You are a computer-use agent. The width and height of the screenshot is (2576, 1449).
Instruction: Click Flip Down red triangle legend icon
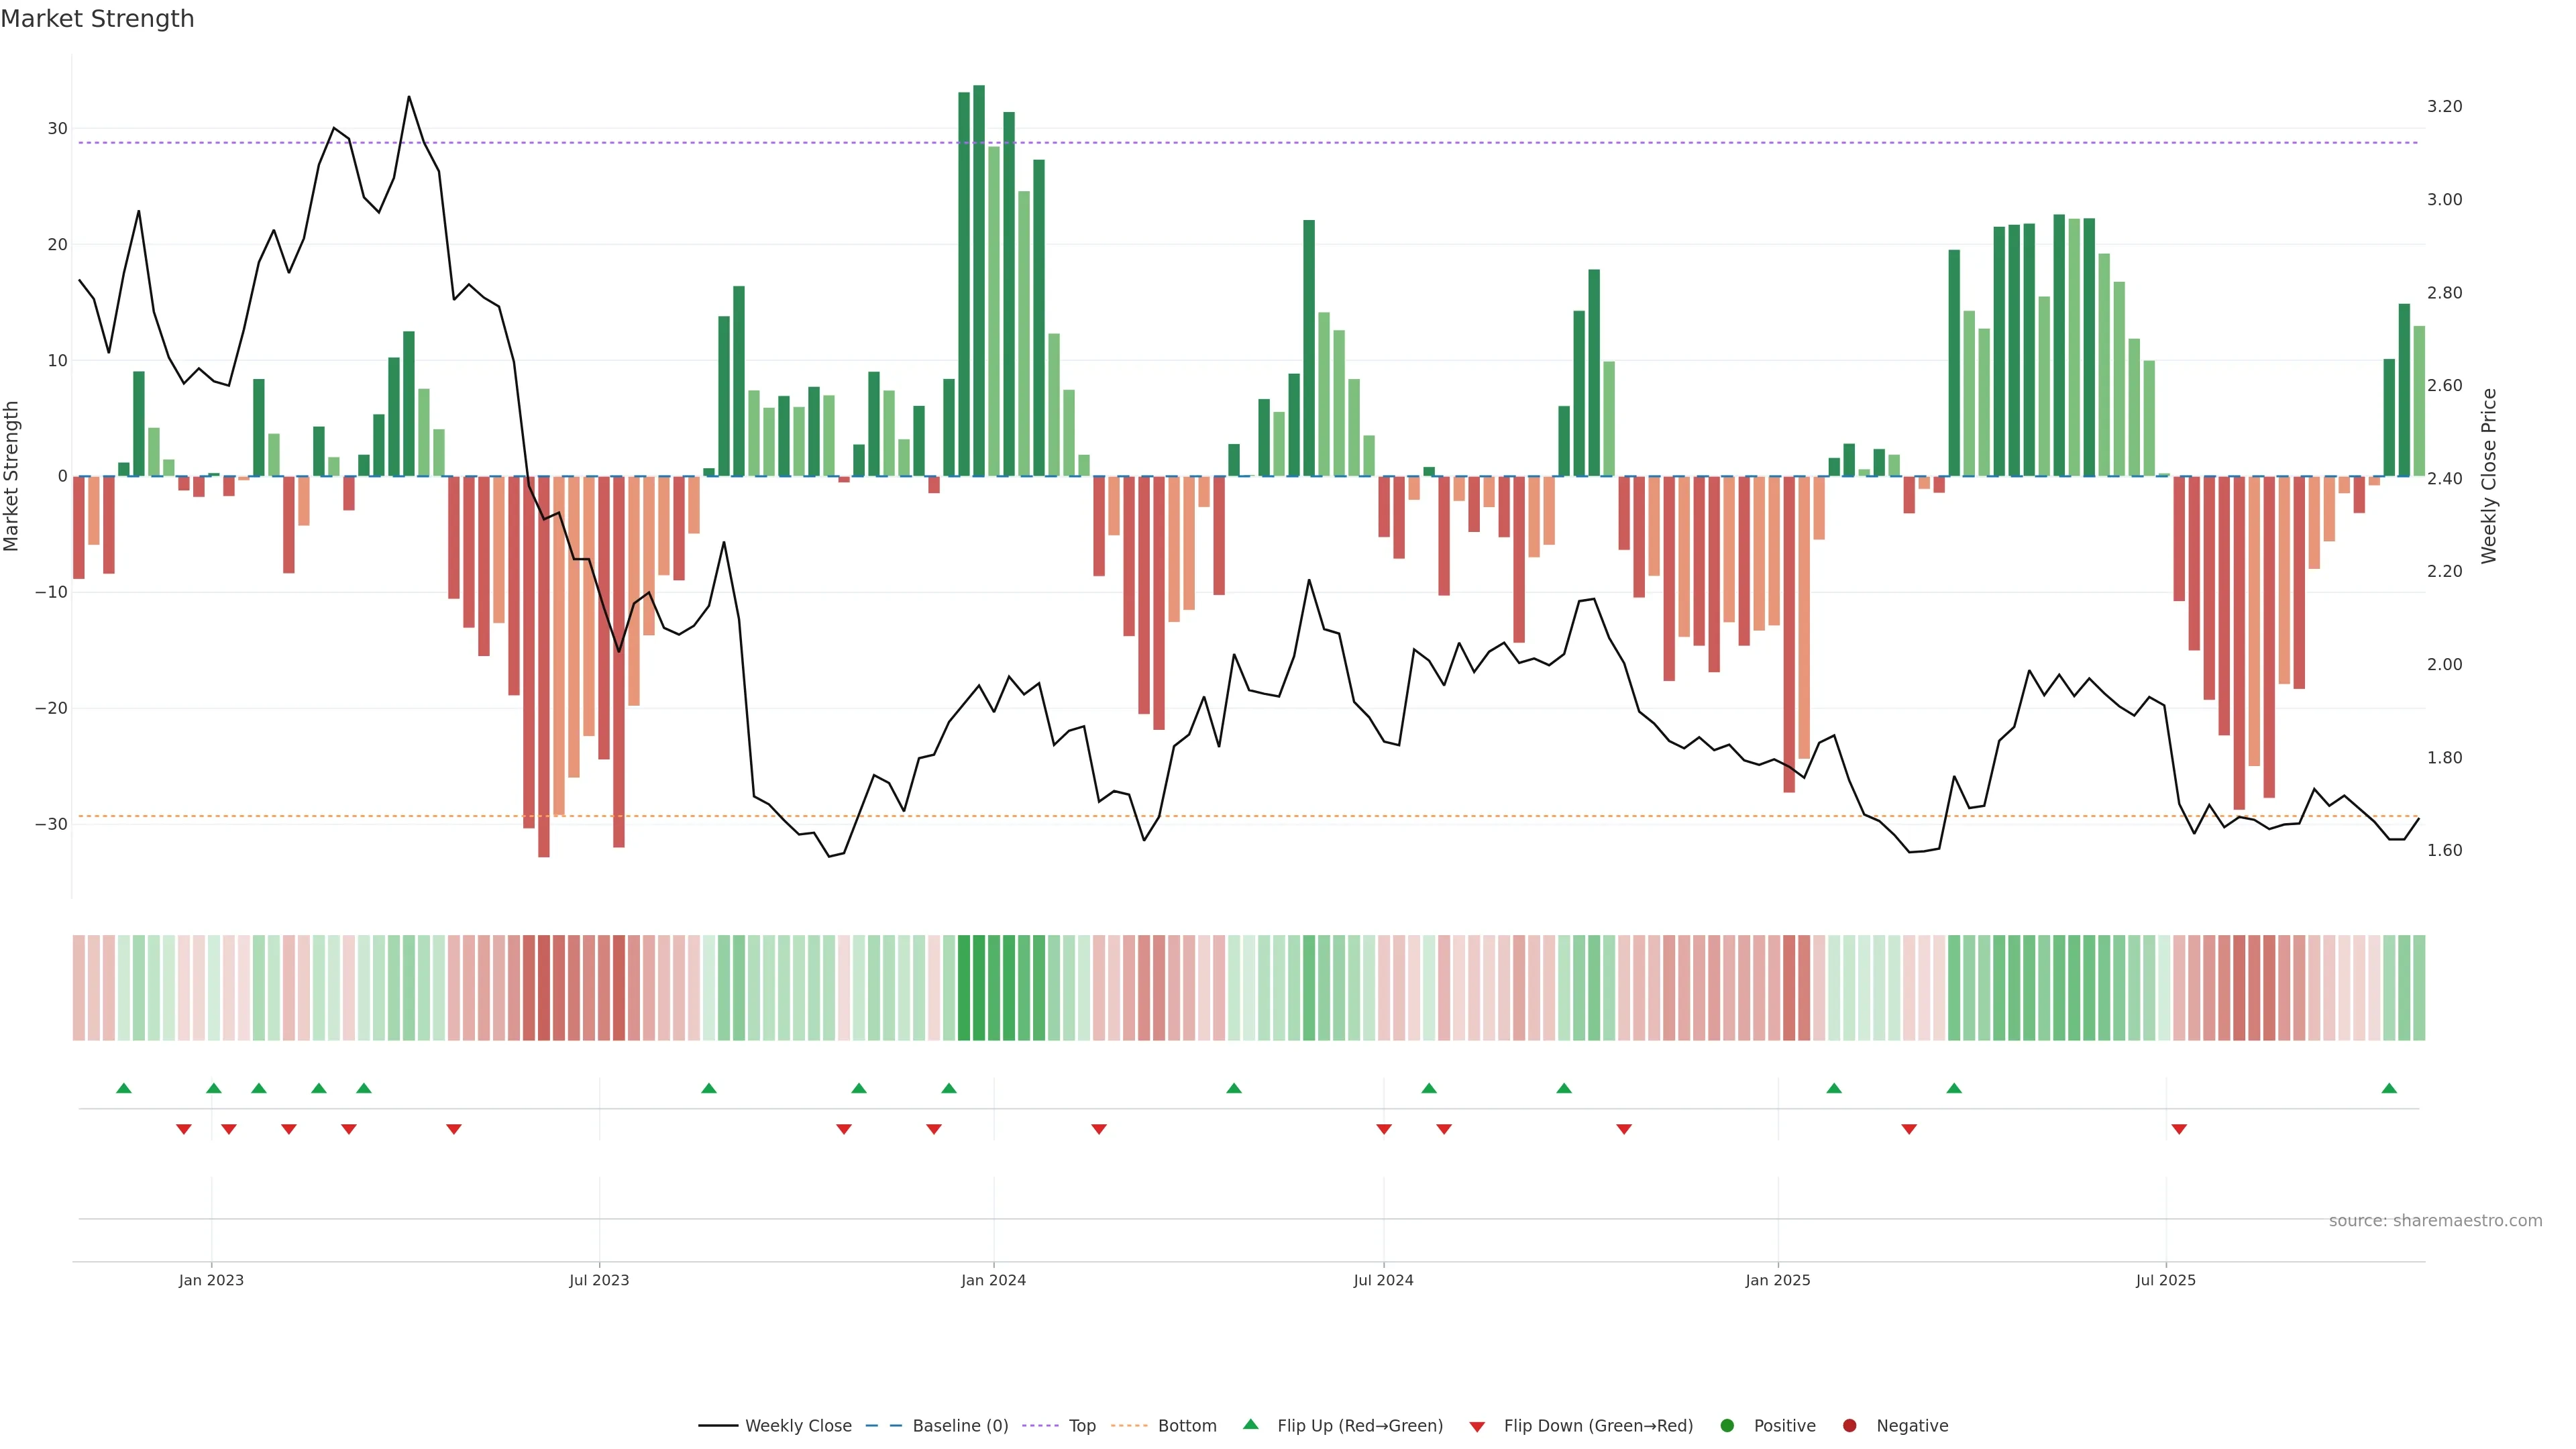1477,1427
